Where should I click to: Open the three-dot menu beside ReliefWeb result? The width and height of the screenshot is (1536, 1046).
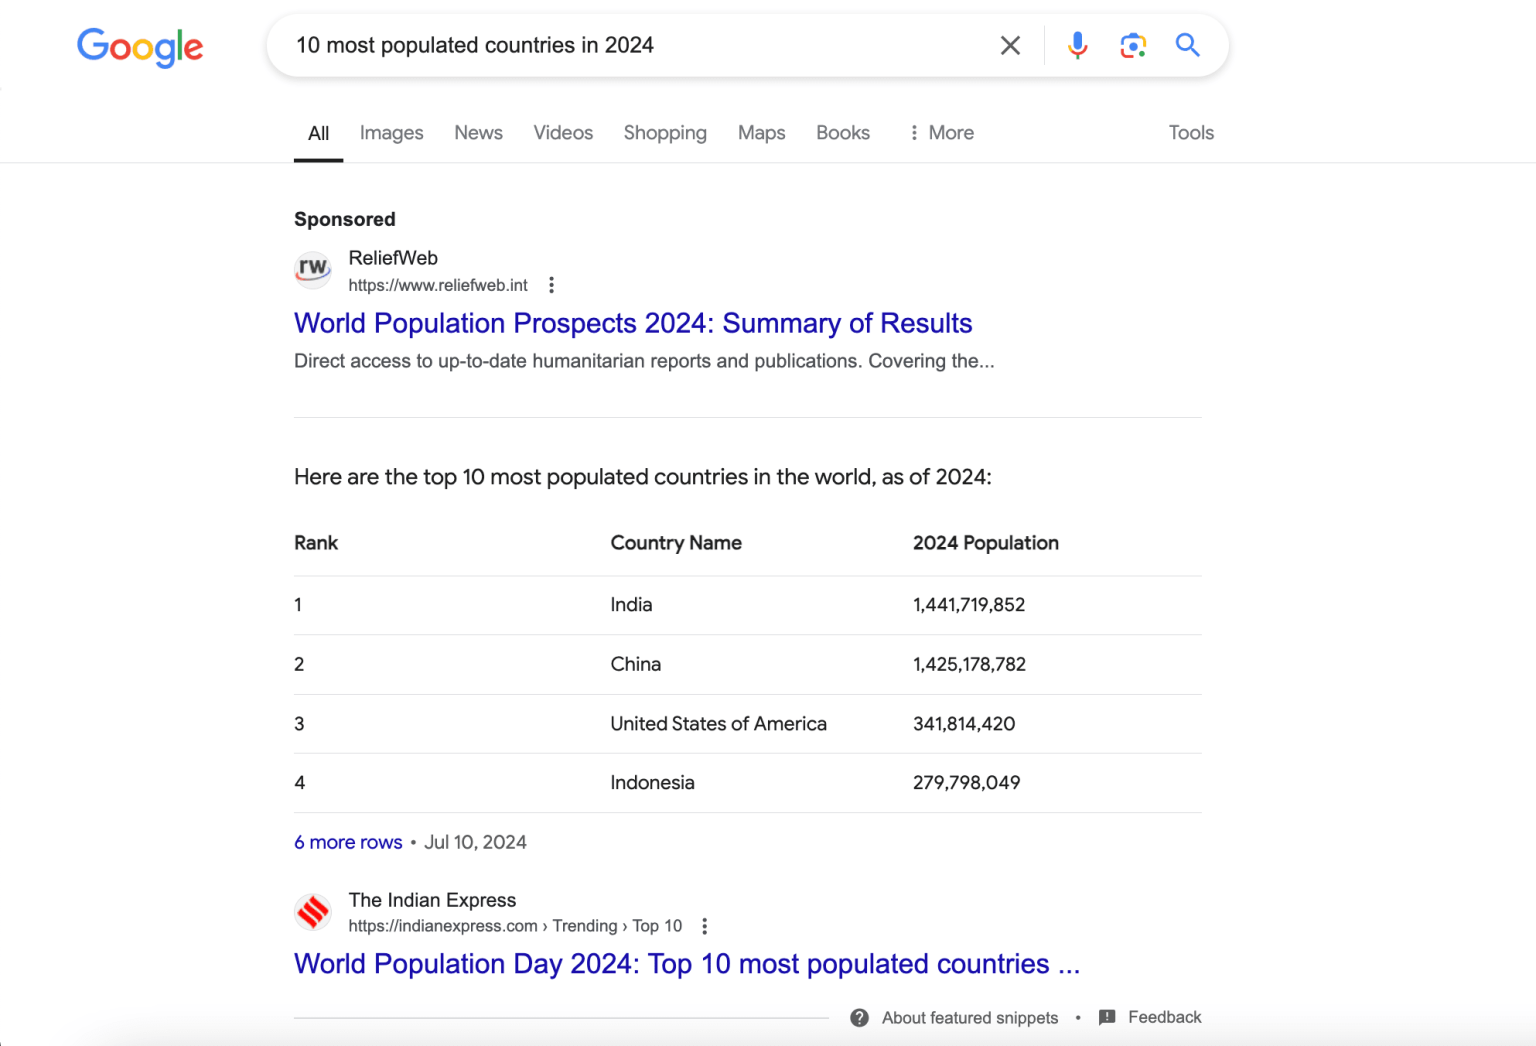(551, 284)
